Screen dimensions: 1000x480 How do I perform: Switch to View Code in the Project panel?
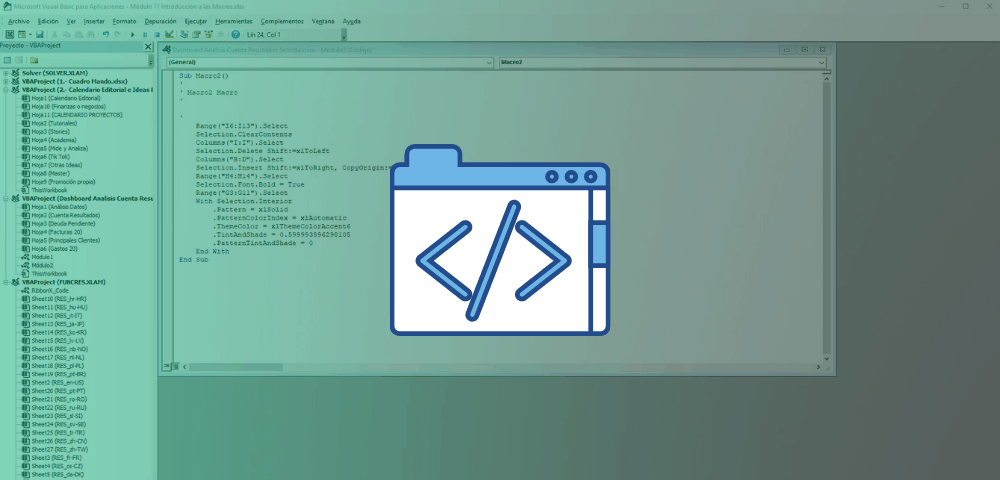(x=7, y=60)
